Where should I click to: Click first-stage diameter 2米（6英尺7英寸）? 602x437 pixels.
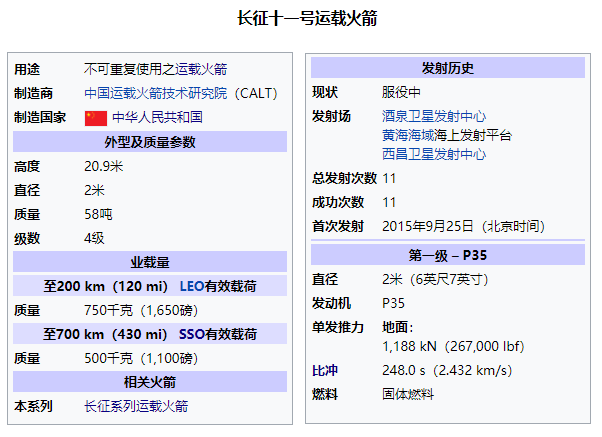[x=435, y=279]
